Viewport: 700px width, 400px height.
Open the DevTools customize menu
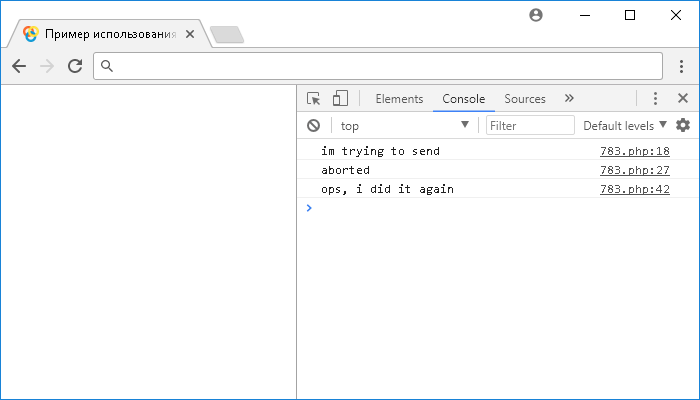click(x=655, y=98)
